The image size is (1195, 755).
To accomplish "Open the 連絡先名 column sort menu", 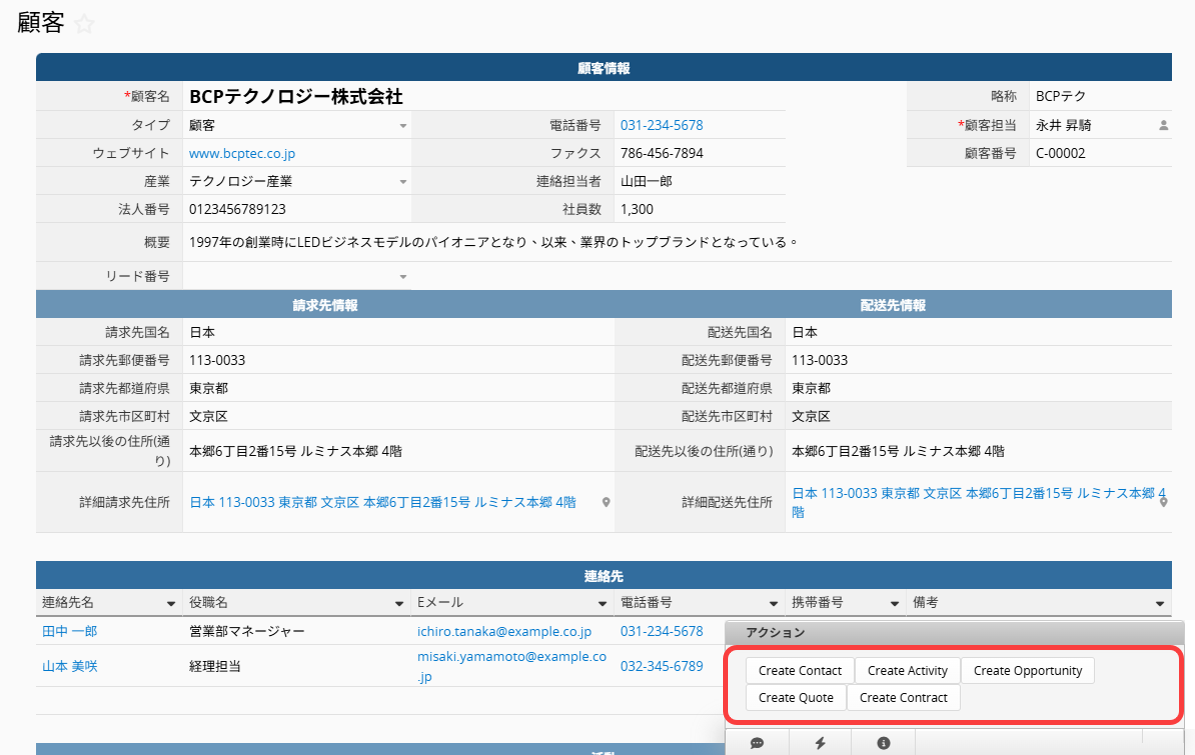I will click(x=171, y=604).
